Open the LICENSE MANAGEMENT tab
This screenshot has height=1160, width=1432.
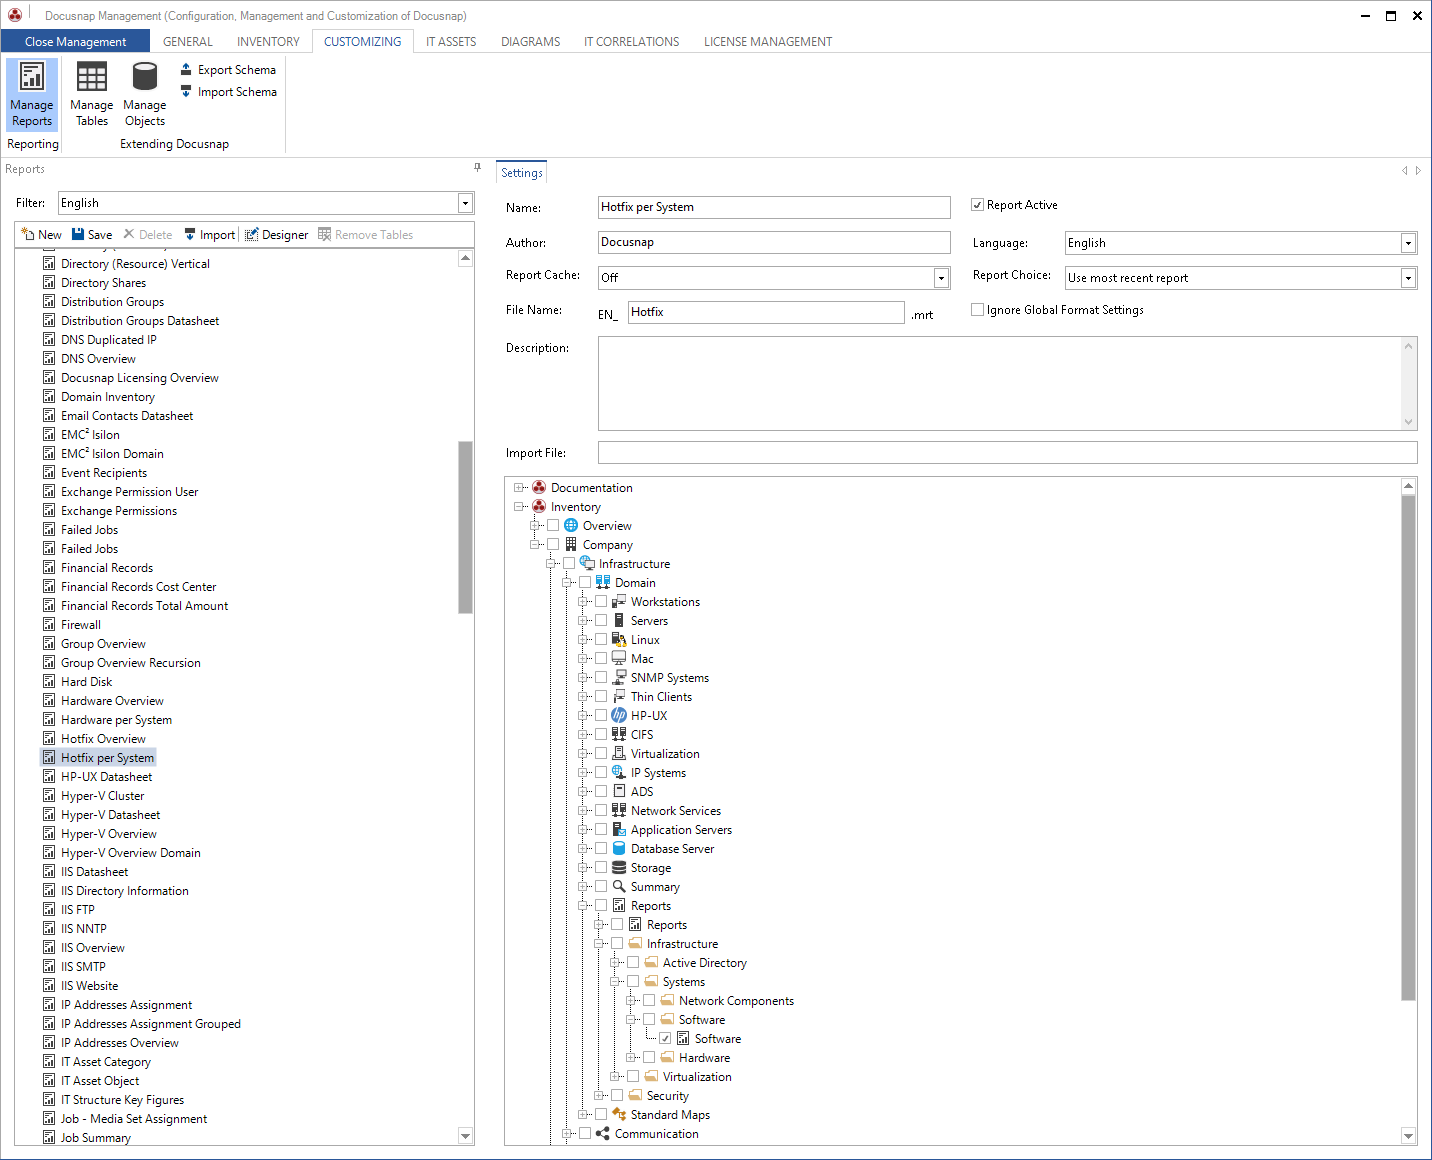pyautogui.click(x=768, y=41)
